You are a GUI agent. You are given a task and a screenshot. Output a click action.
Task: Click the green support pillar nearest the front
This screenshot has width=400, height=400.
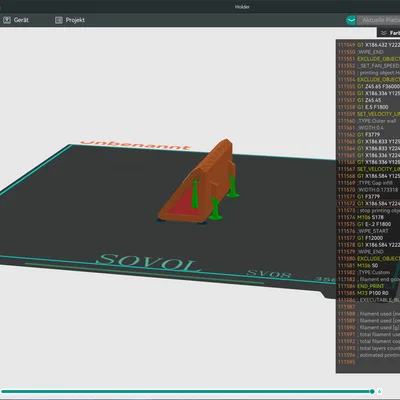[216, 208]
